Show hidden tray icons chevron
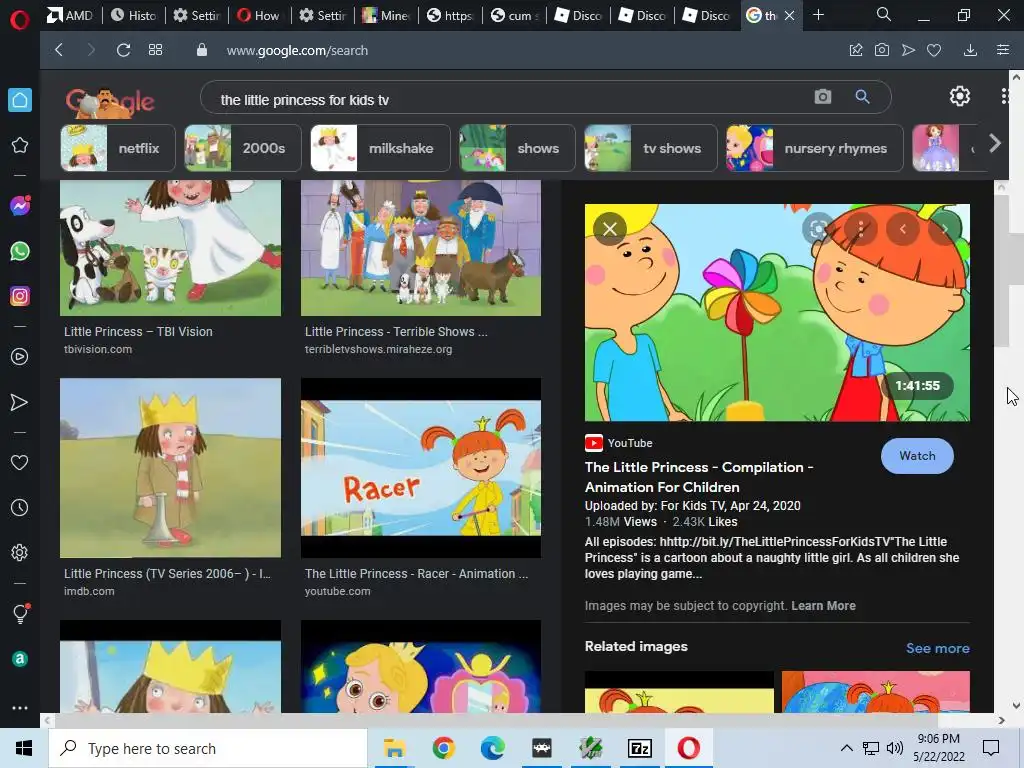The image size is (1024, 768). point(846,748)
